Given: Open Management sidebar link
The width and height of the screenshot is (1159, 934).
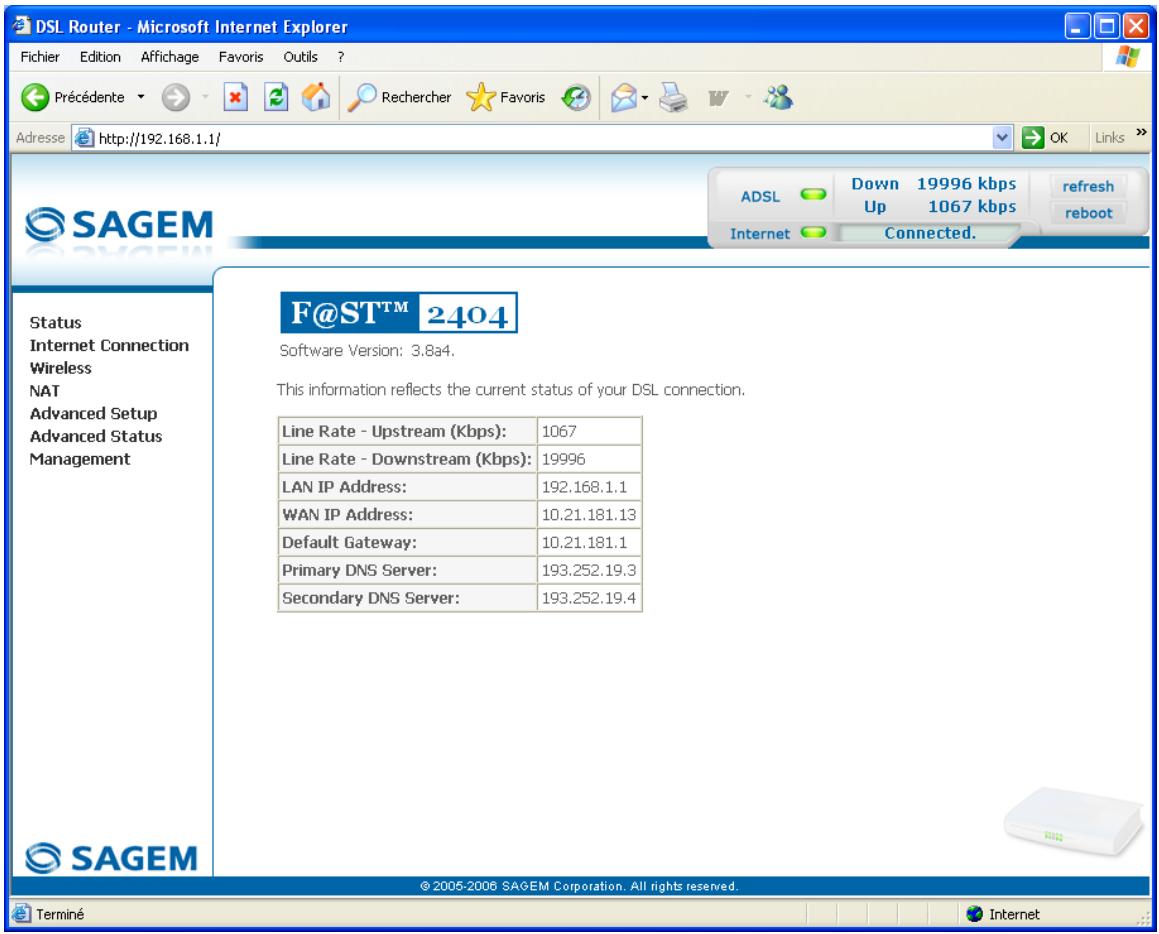Looking at the screenshot, I should [x=80, y=459].
